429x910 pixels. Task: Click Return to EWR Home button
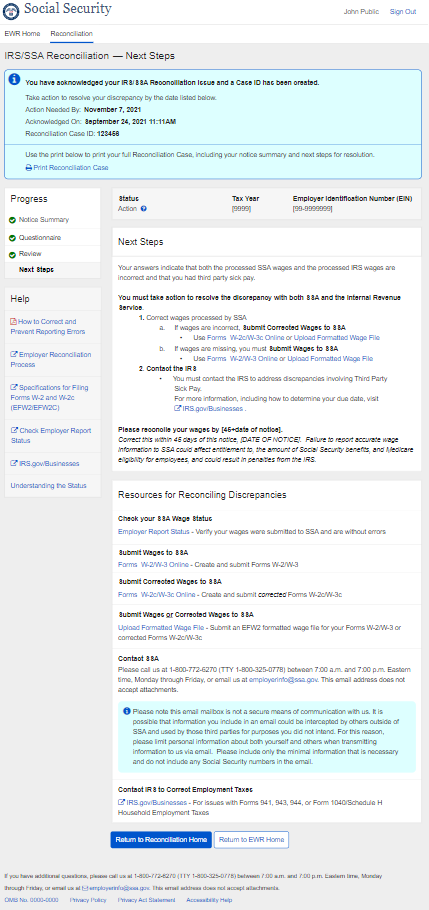click(x=251, y=840)
